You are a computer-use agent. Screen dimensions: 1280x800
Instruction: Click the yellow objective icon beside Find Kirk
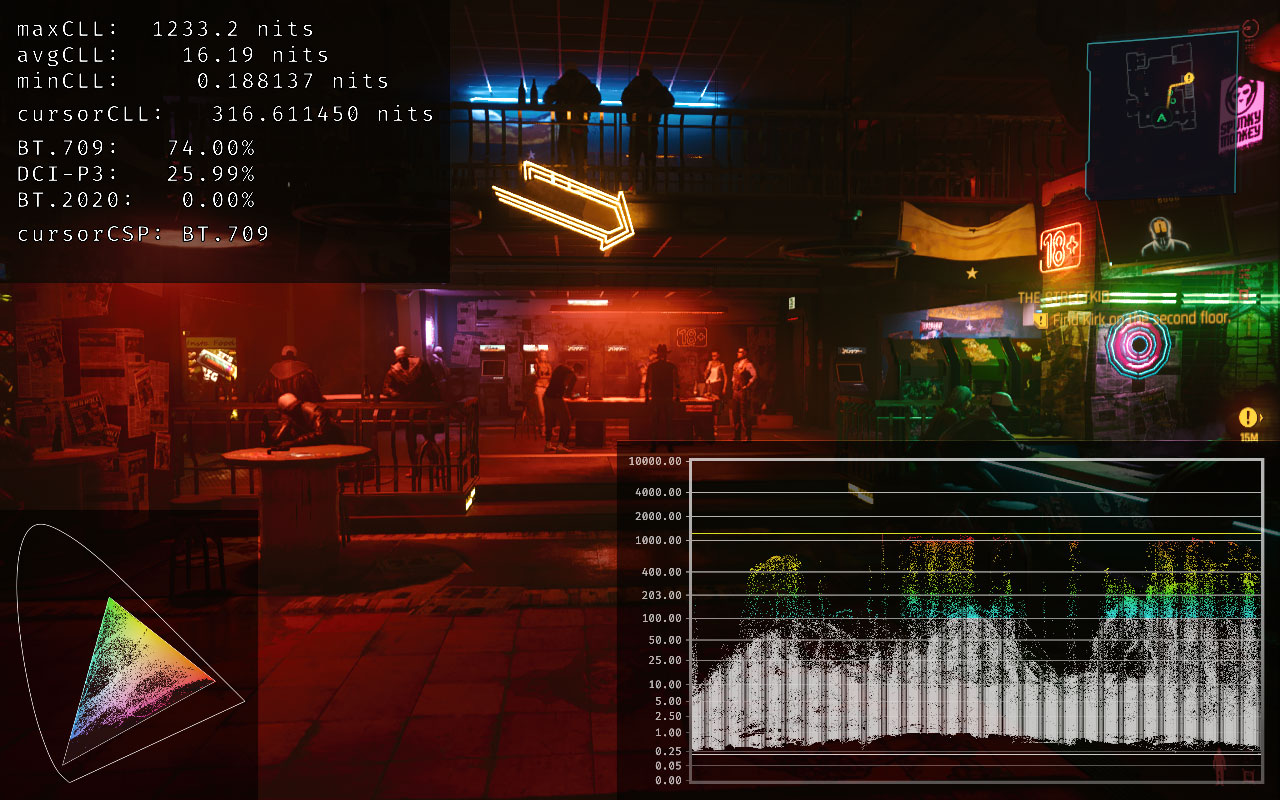(1041, 320)
